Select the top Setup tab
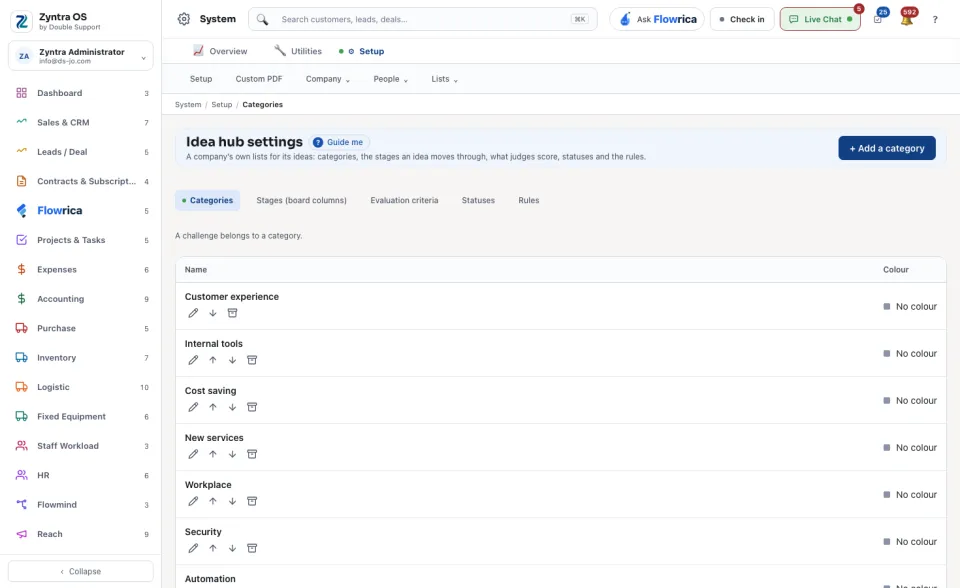This screenshot has width=960, height=588. [361, 51]
